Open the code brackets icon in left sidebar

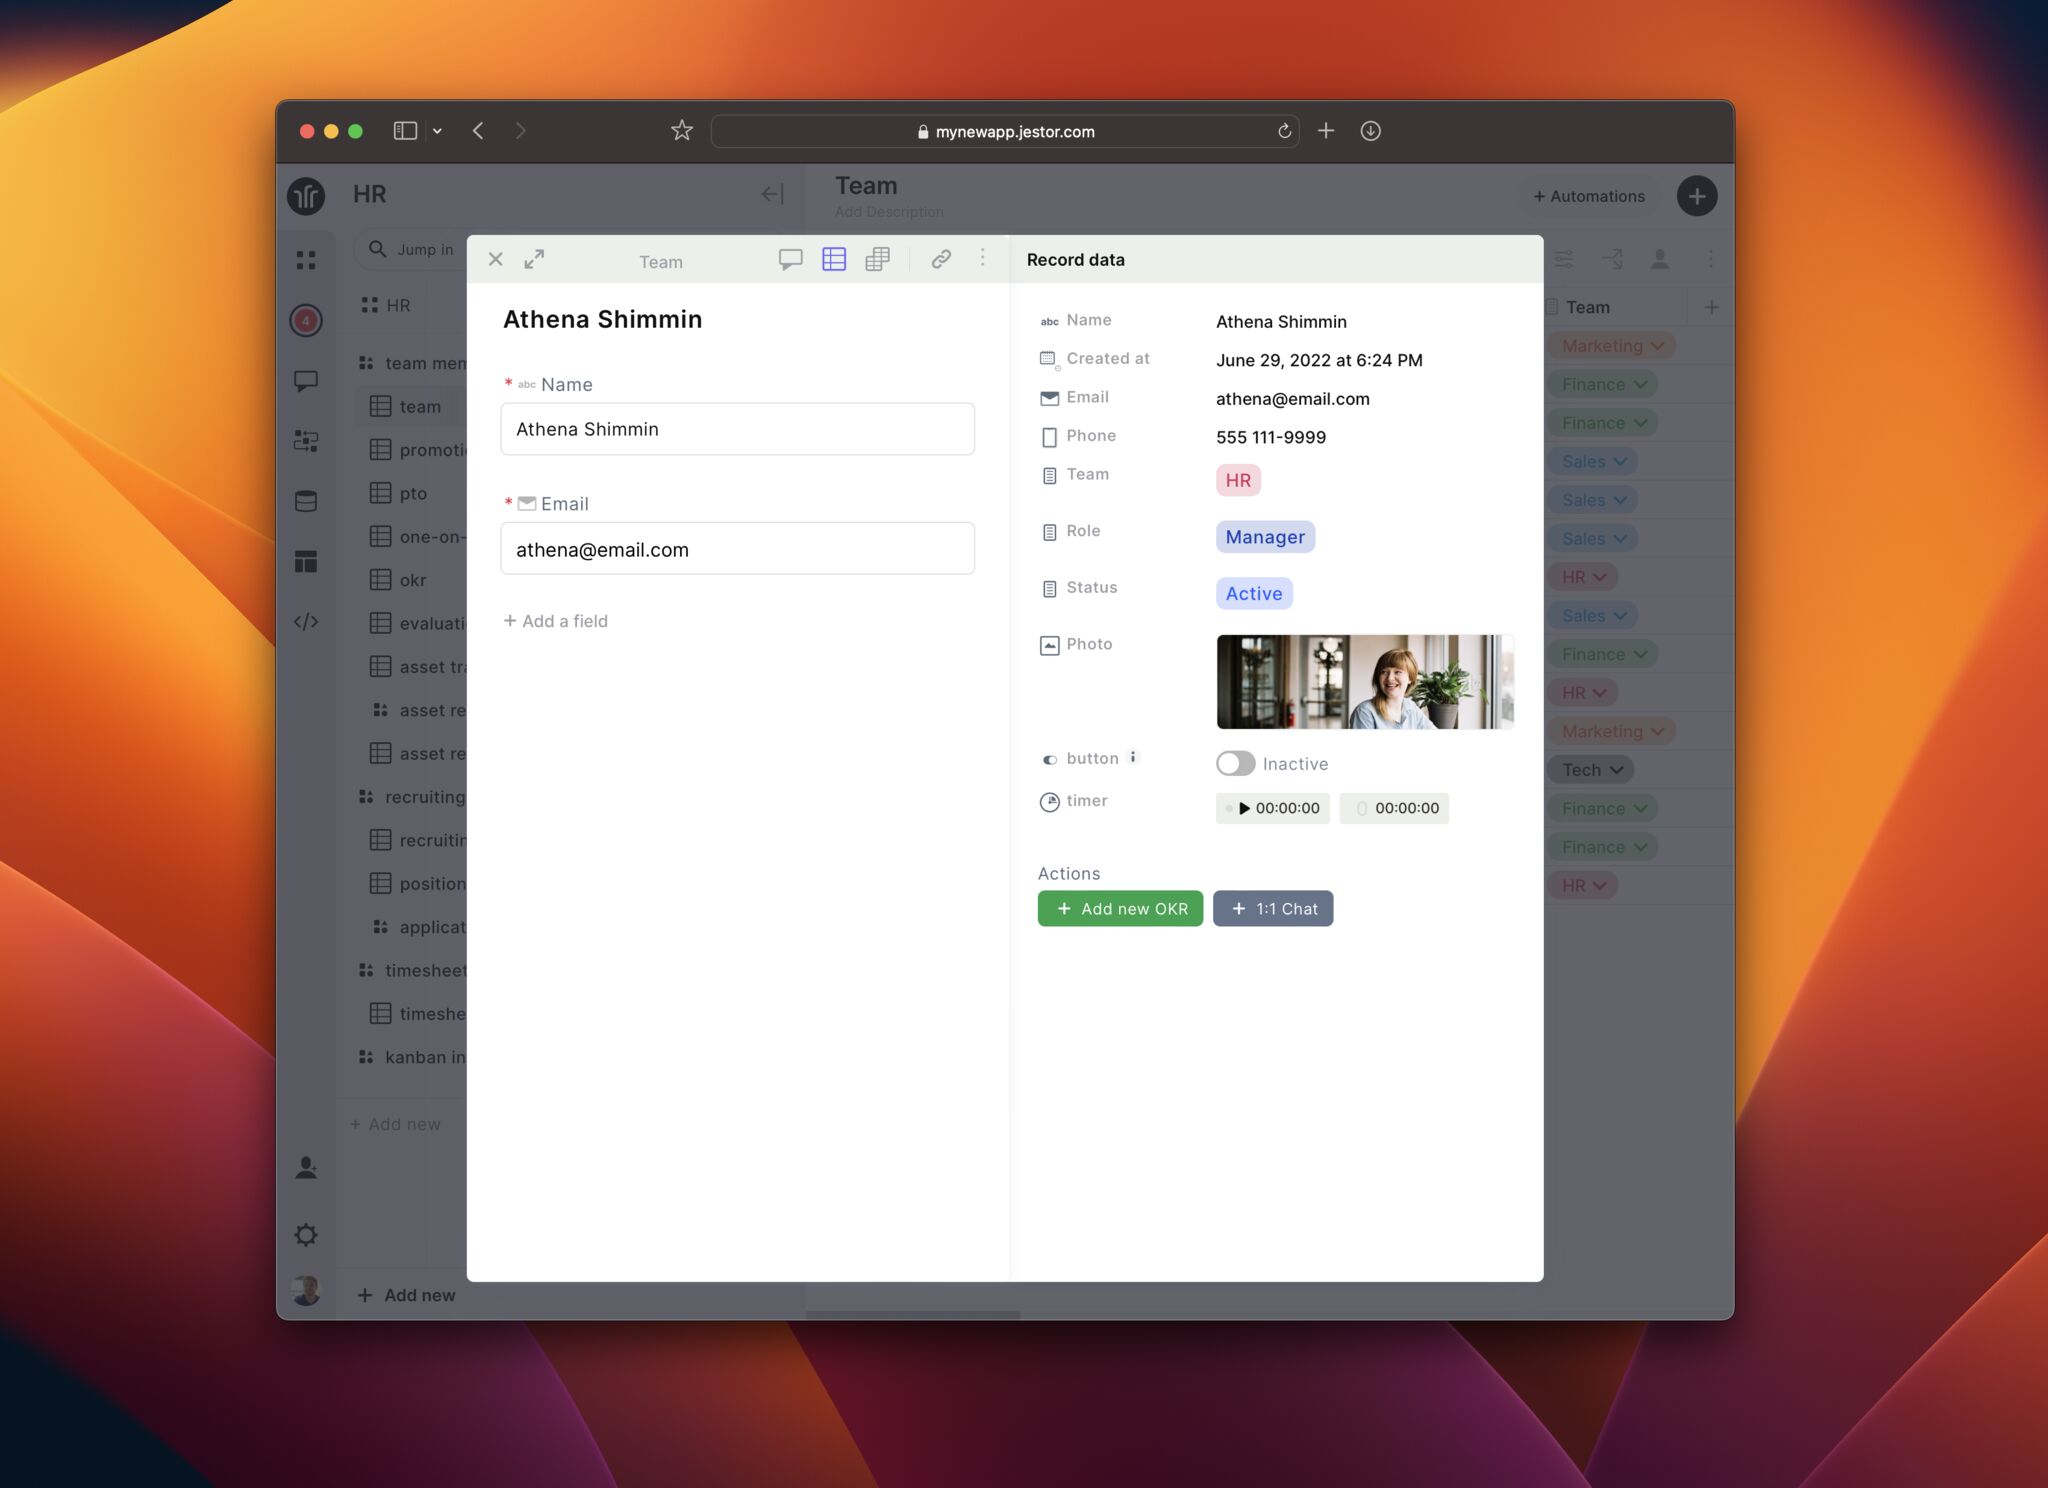point(306,622)
